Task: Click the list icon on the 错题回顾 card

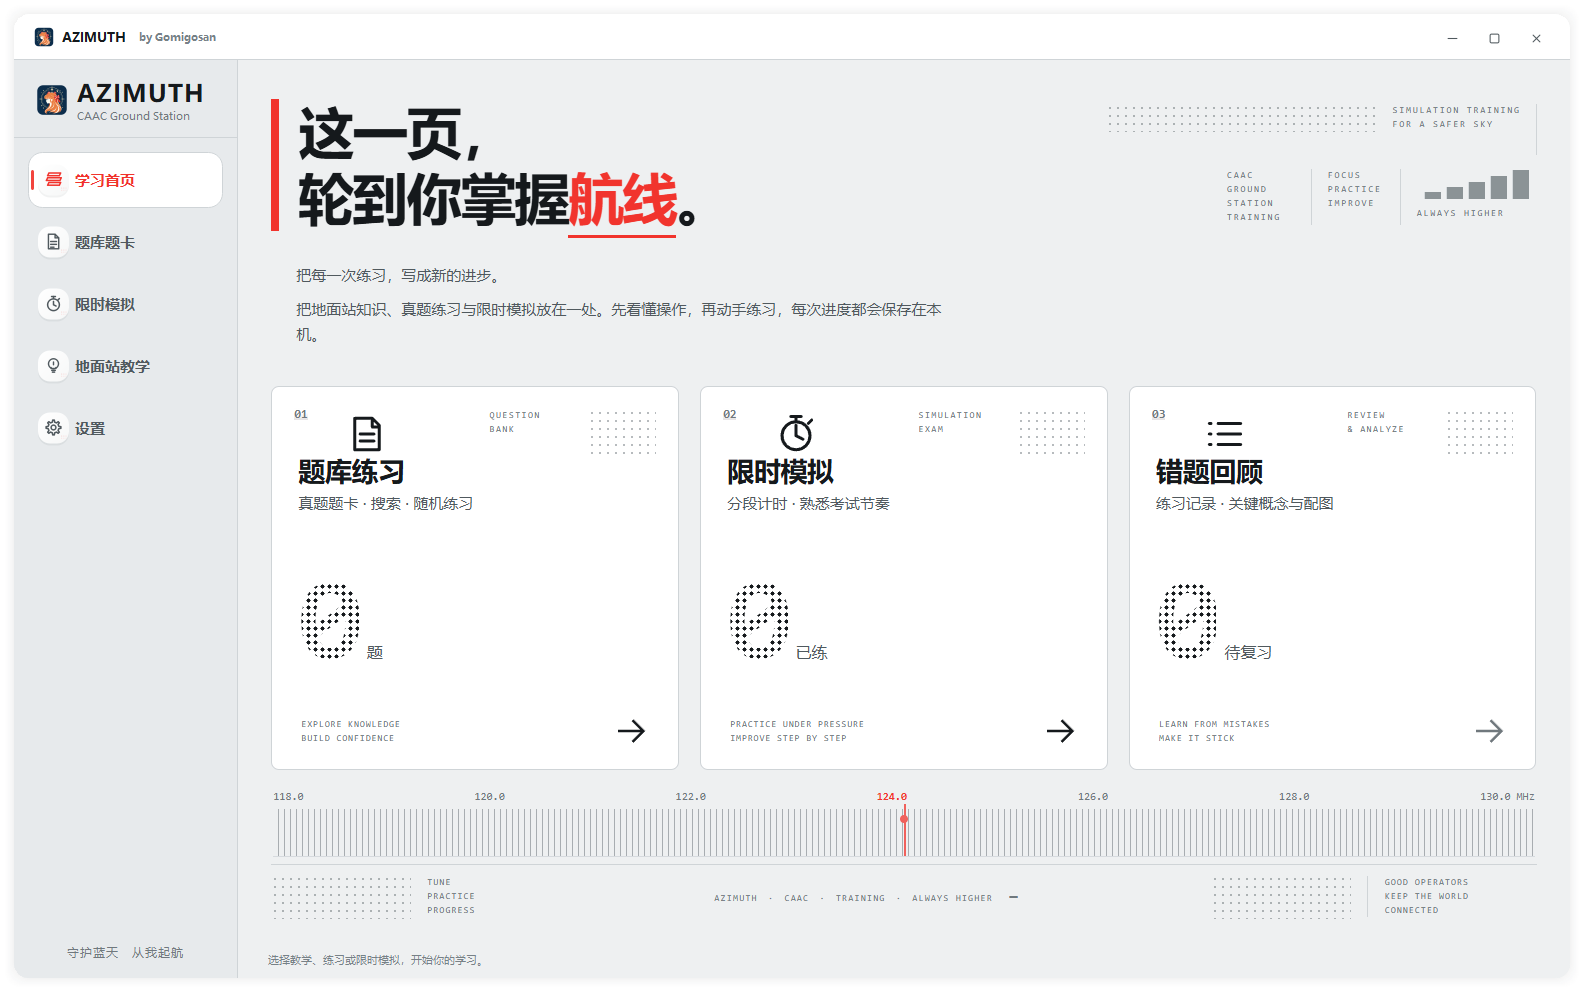Action: click(1225, 434)
